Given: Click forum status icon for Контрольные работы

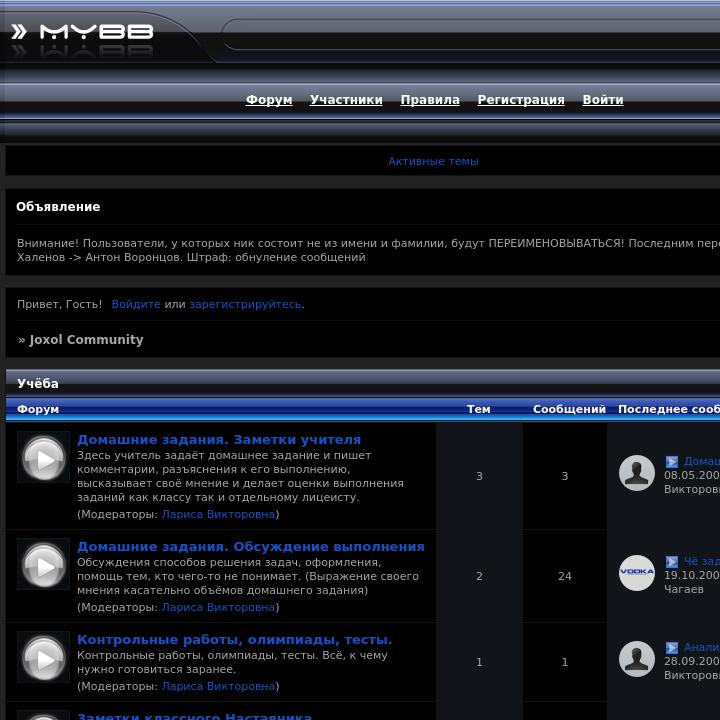Looking at the screenshot, I should [x=44, y=657].
